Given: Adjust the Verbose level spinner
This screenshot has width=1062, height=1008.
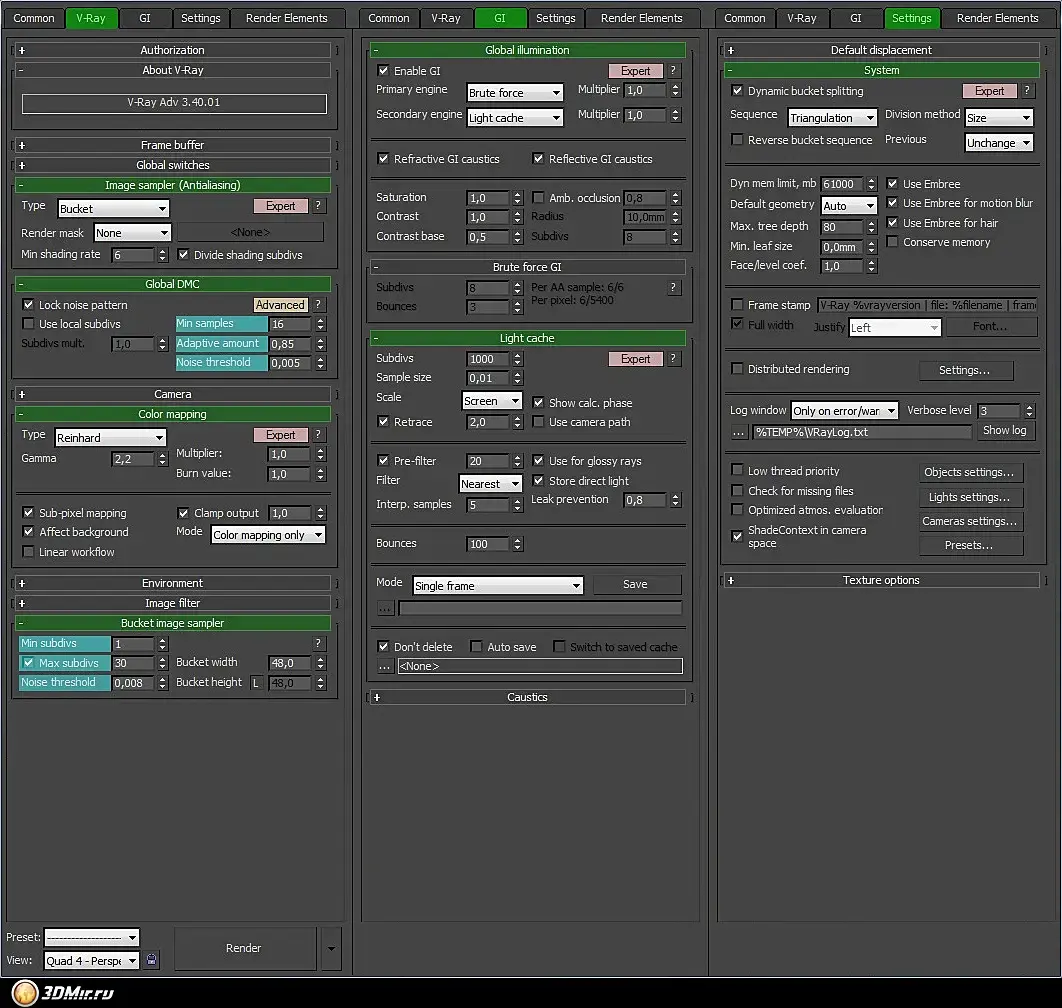Looking at the screenshot, I should click(1029, 411).
